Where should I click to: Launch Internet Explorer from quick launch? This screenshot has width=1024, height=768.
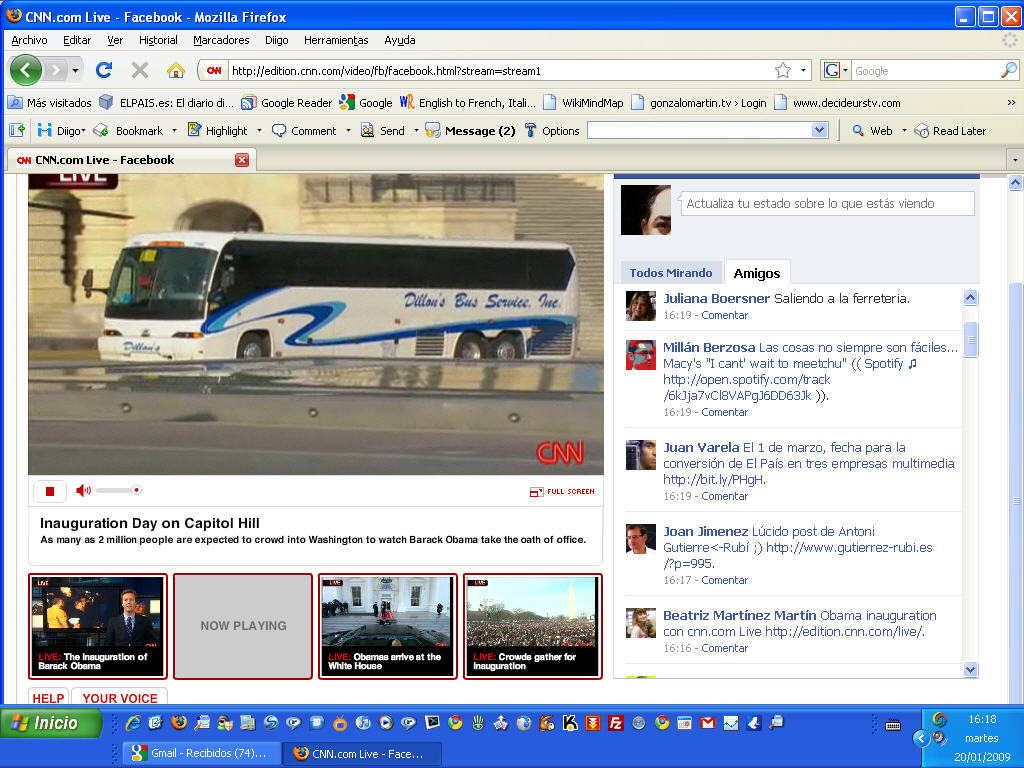click(133, 723)
